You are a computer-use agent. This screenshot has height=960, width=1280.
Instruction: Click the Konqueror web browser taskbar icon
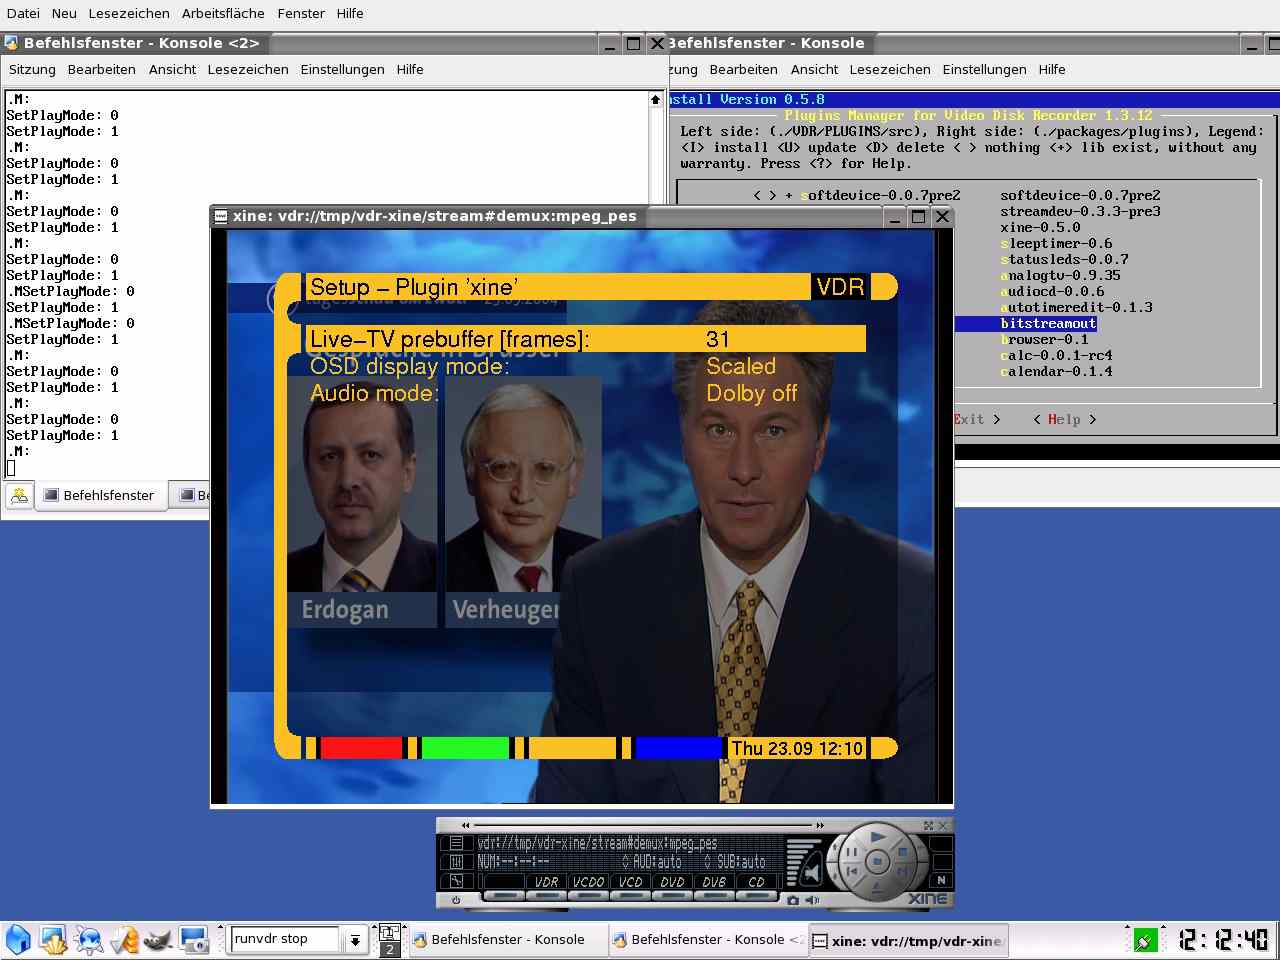pos(89,940)
